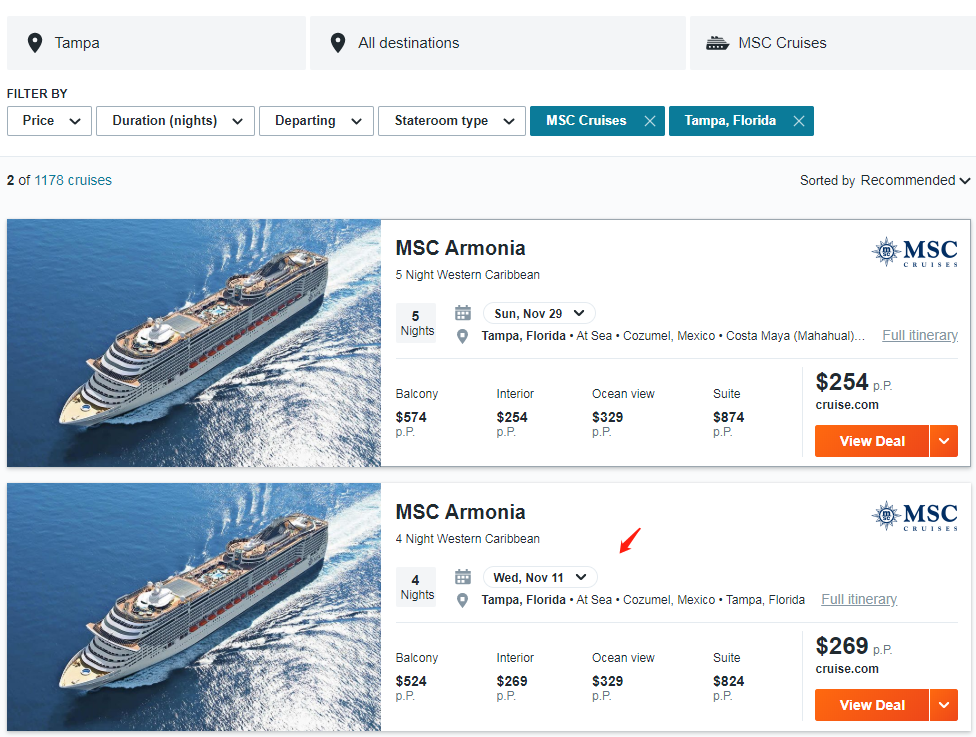Select the $254 Interior price
The width and height of the screenshot is (976, 737).
pyautogui.click(x=512, y=417)
